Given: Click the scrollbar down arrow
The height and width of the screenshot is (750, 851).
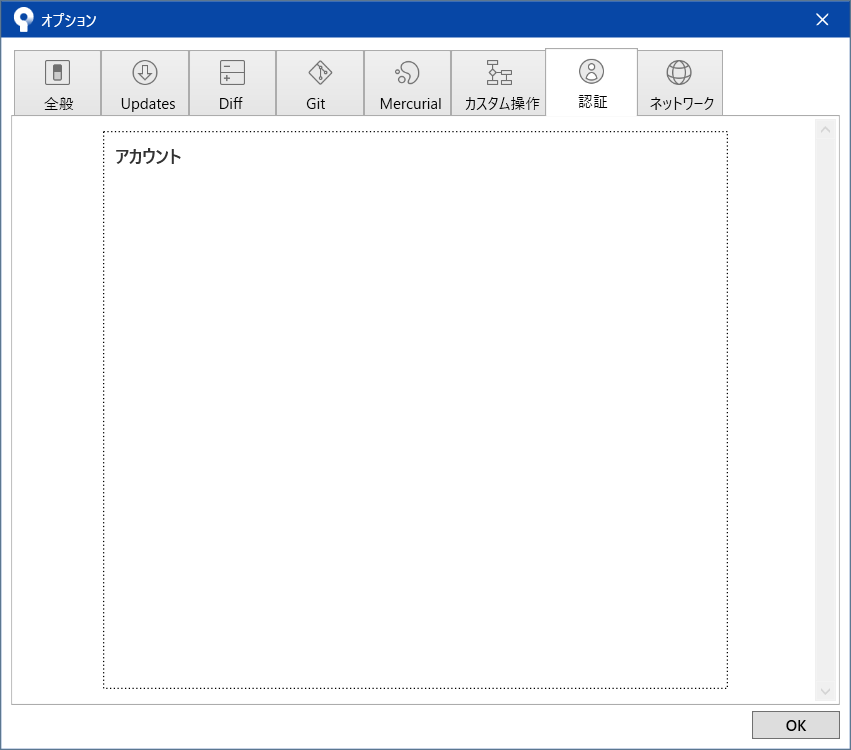Looking at the screenshot, I should point(825,691).
